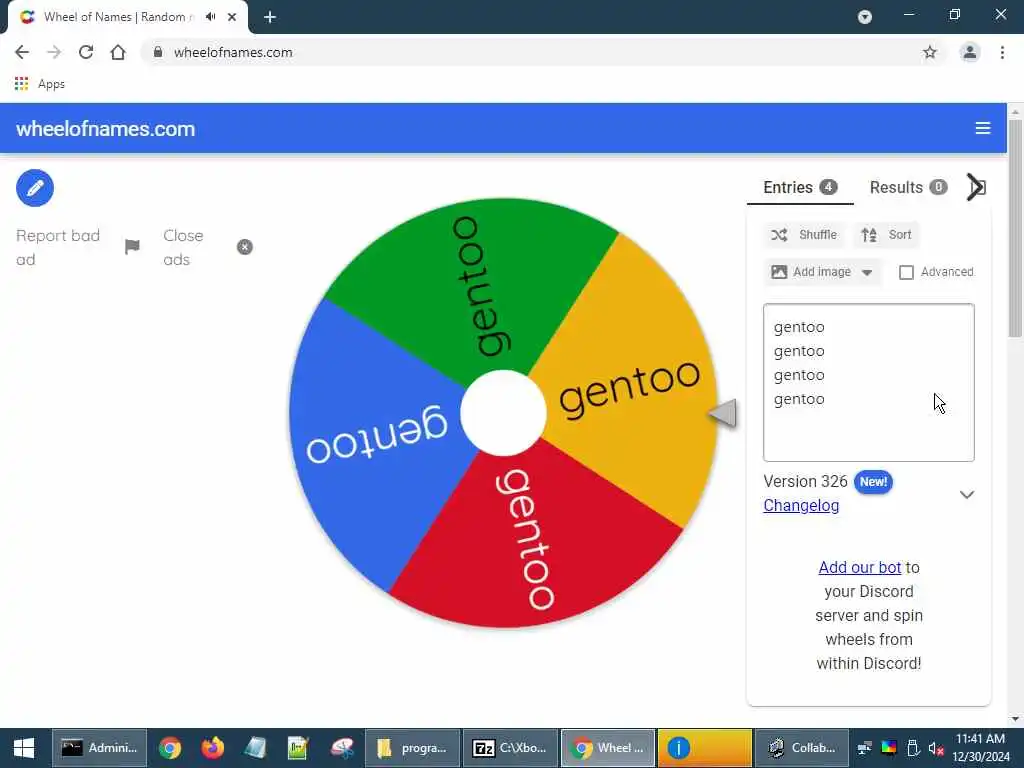Open Chrome three-dot menu
The image size is (1024, 768).
tap(1002, 52)
